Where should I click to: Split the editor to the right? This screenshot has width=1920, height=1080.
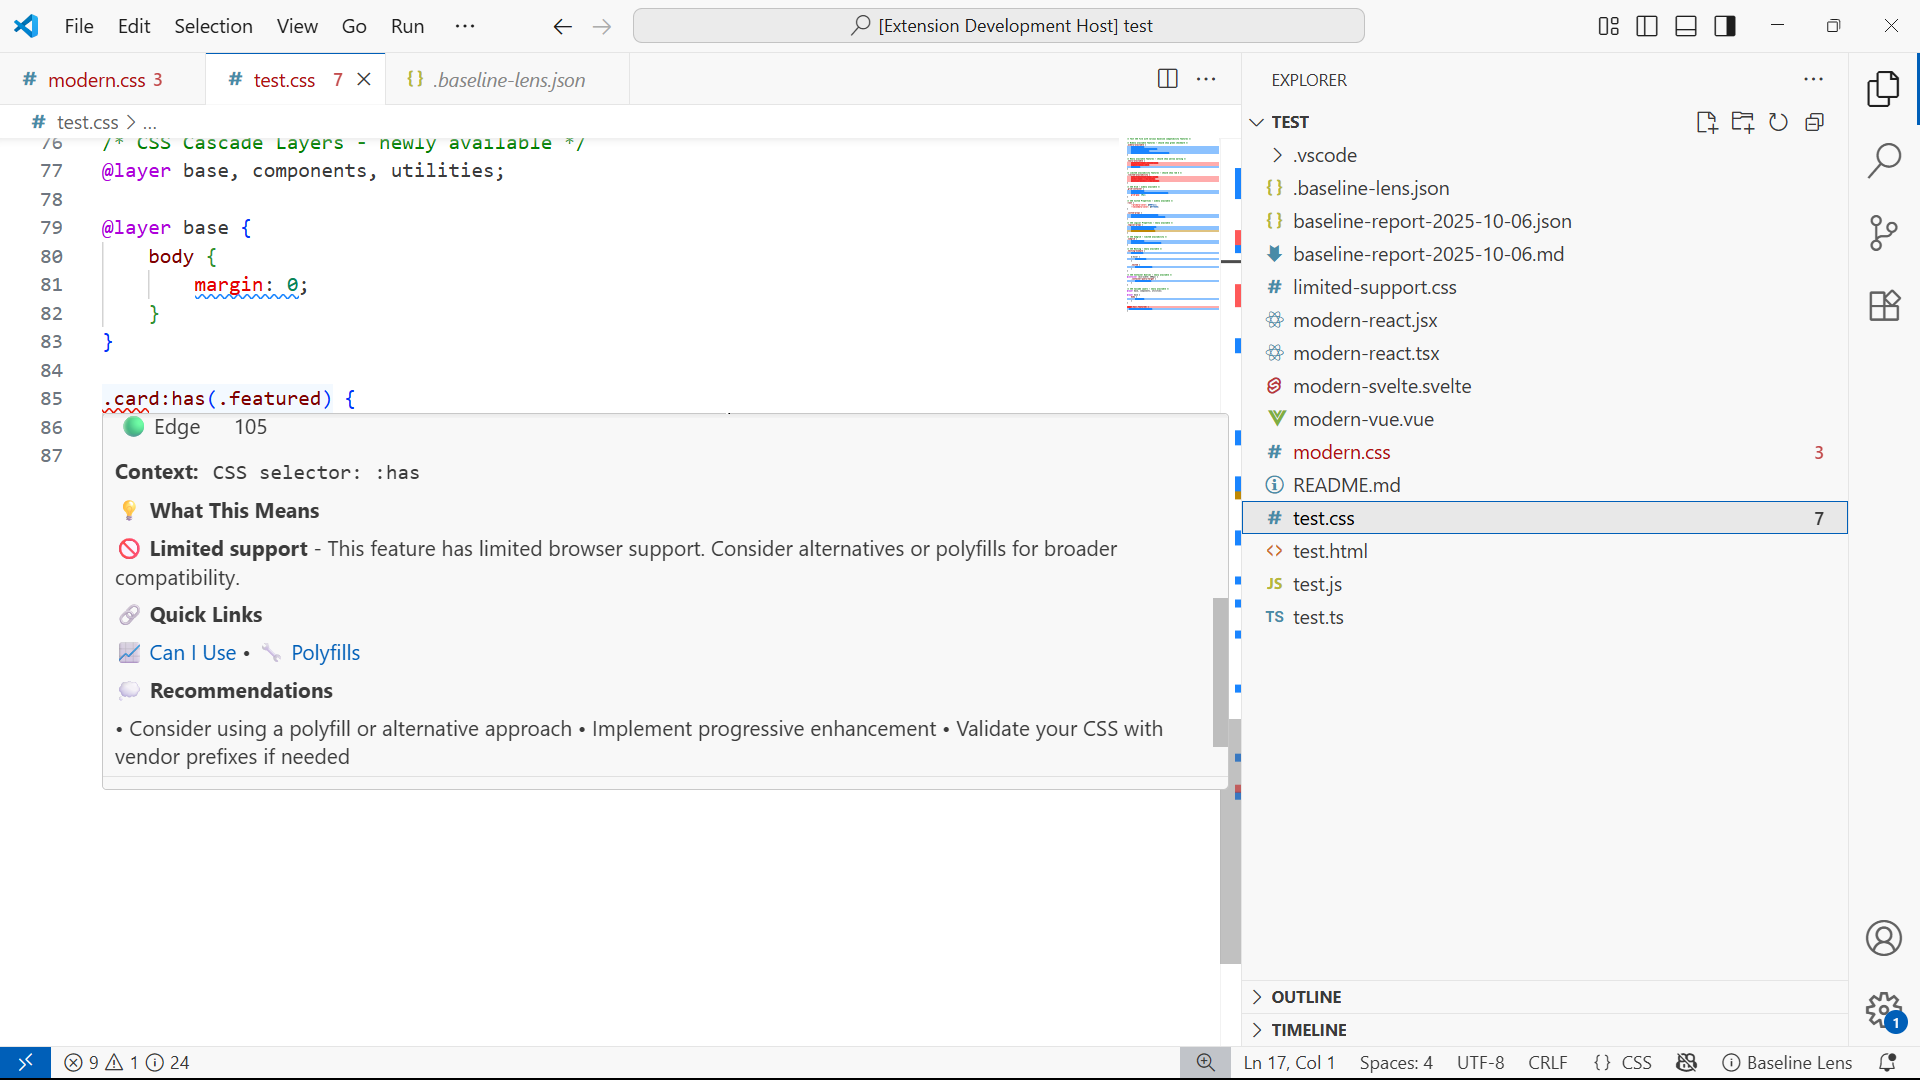click(1167, 79)
